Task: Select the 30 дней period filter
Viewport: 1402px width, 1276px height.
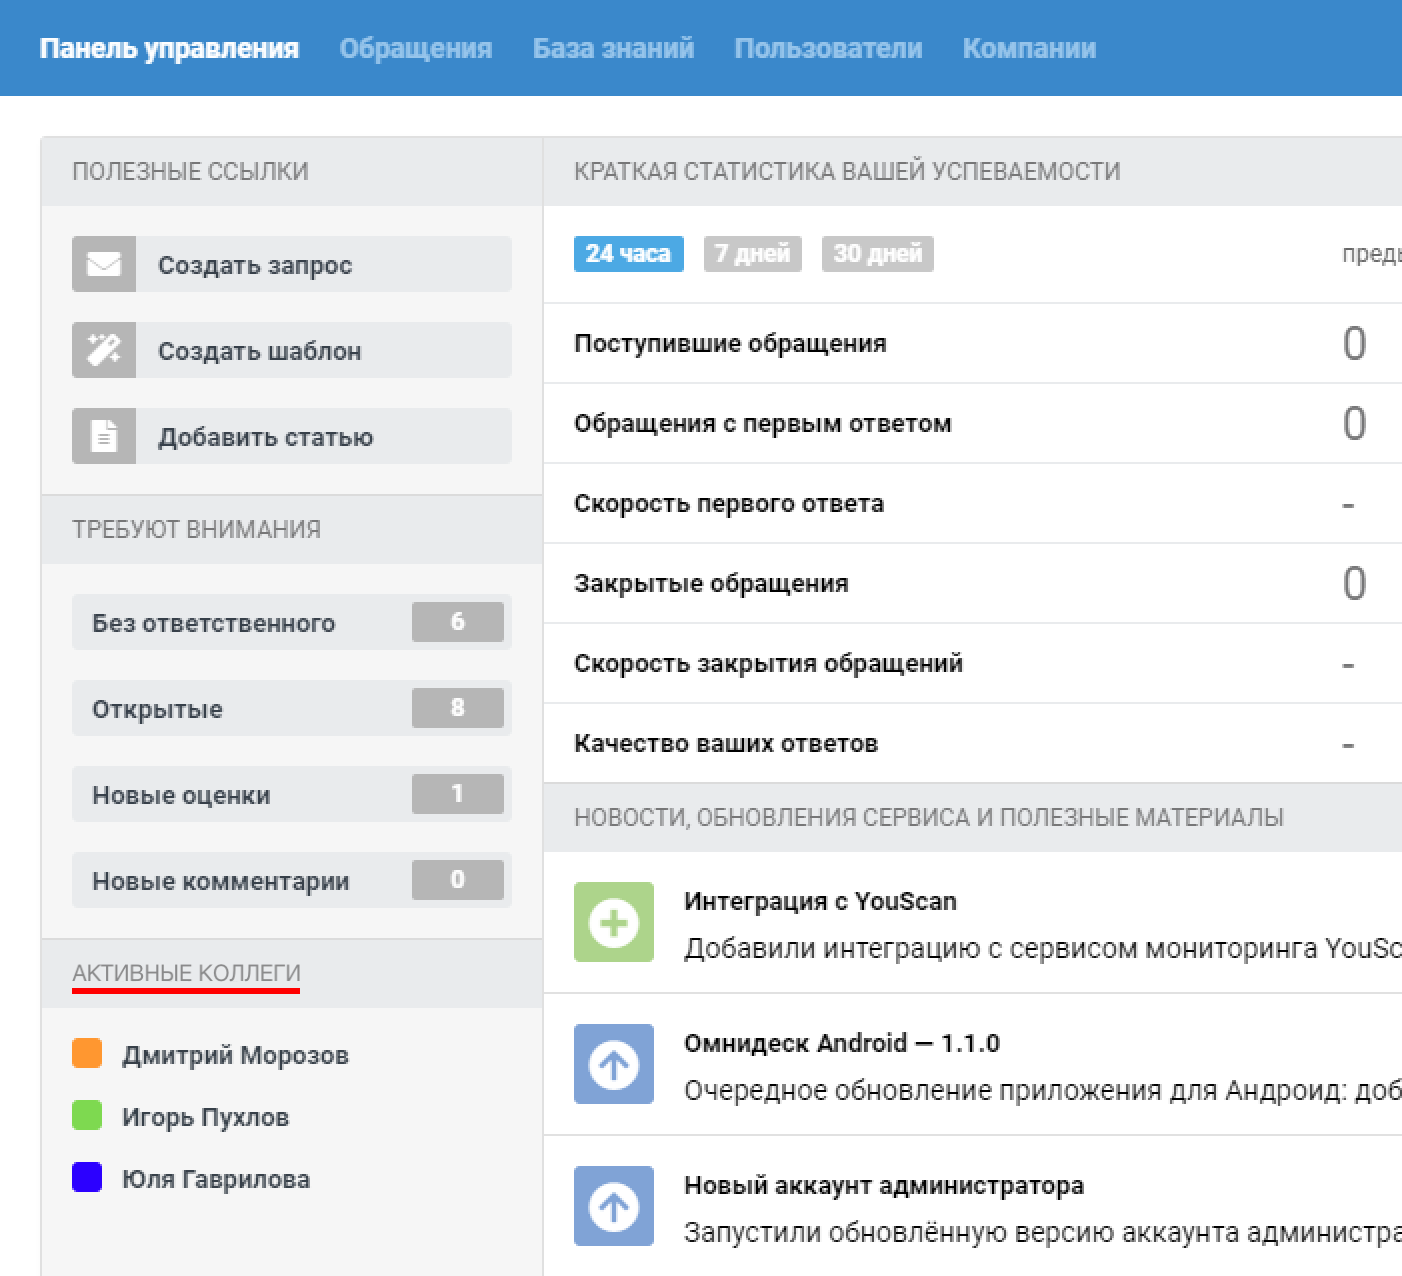Action: pos(877,254)
